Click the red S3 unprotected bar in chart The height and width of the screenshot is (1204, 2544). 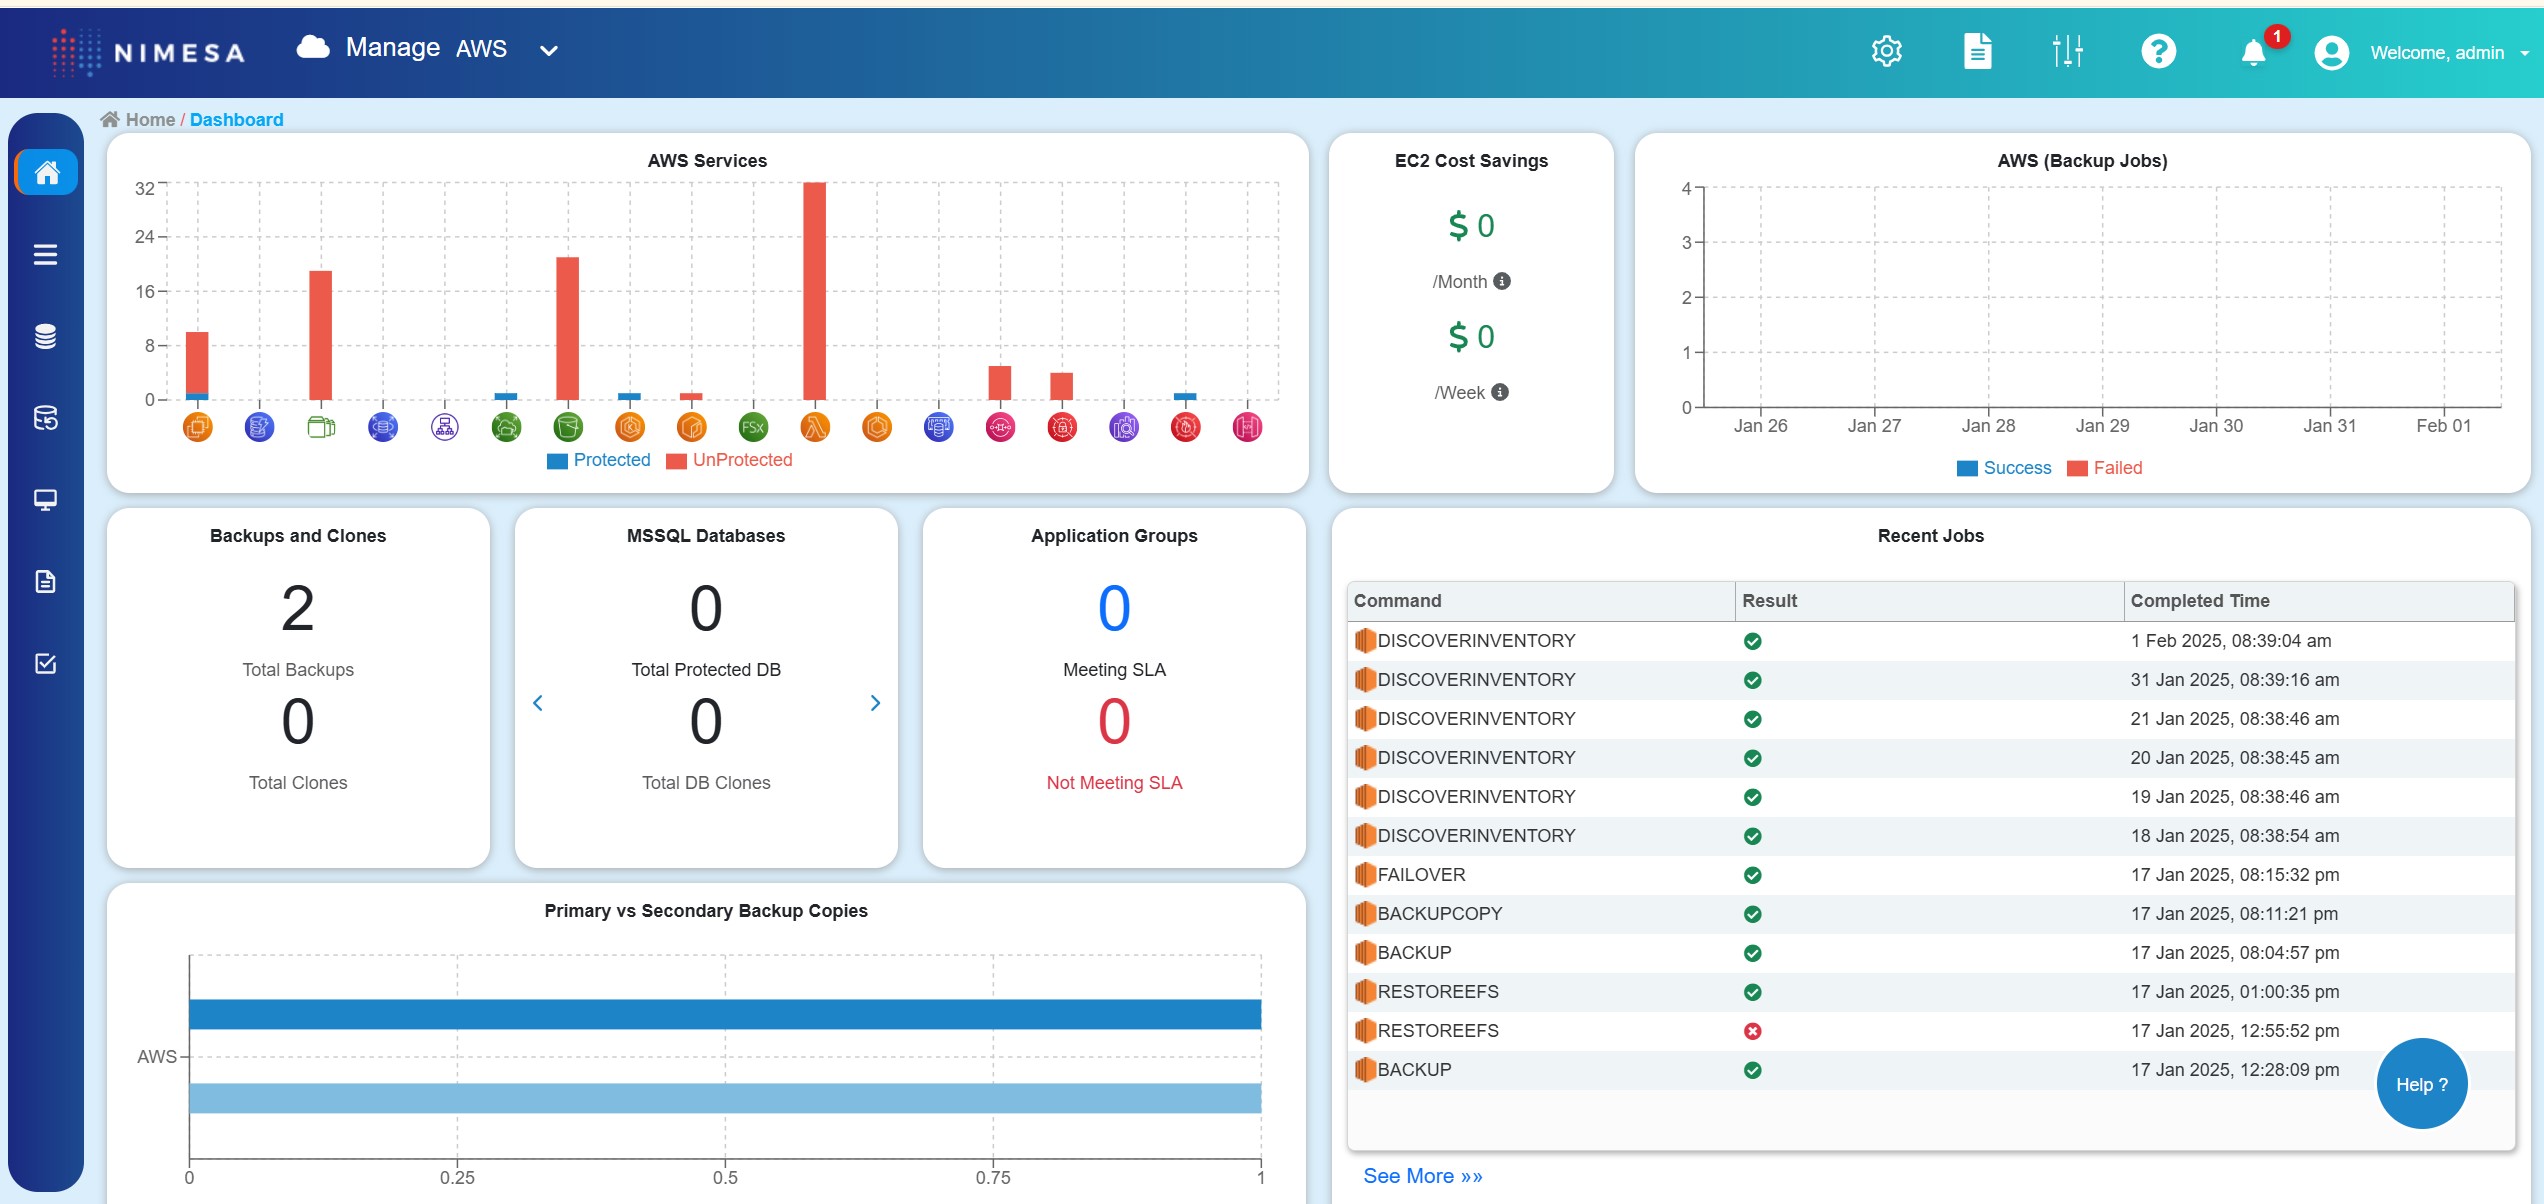point(568,328)
